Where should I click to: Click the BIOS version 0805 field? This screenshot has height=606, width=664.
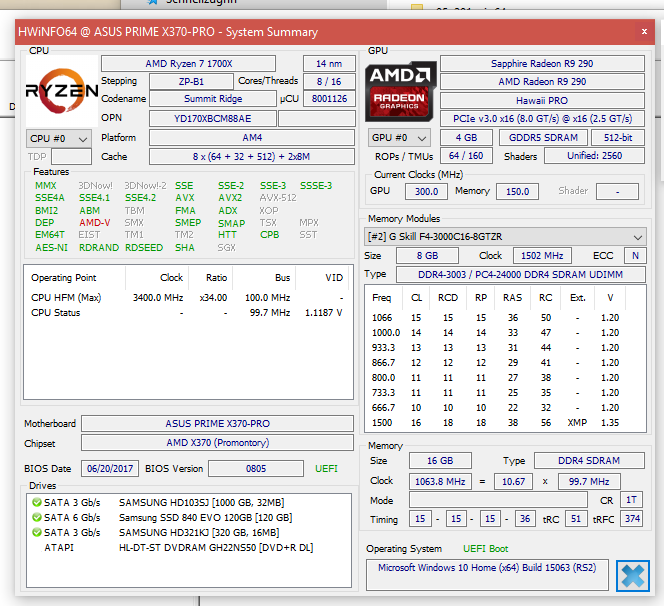click(x=256, y=469)
